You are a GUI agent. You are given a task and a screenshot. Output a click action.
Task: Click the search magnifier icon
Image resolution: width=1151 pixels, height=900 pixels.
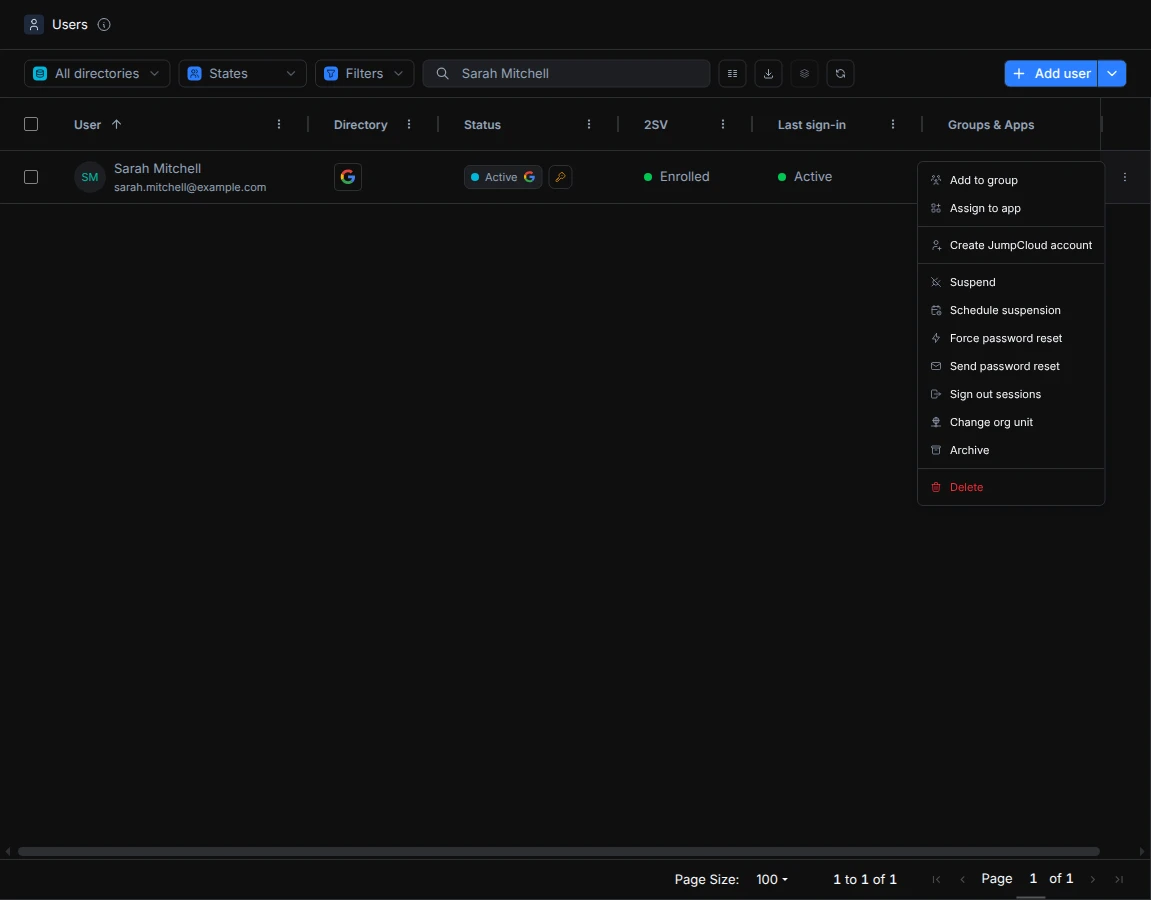pyautogui.click(x=443, y=73)
